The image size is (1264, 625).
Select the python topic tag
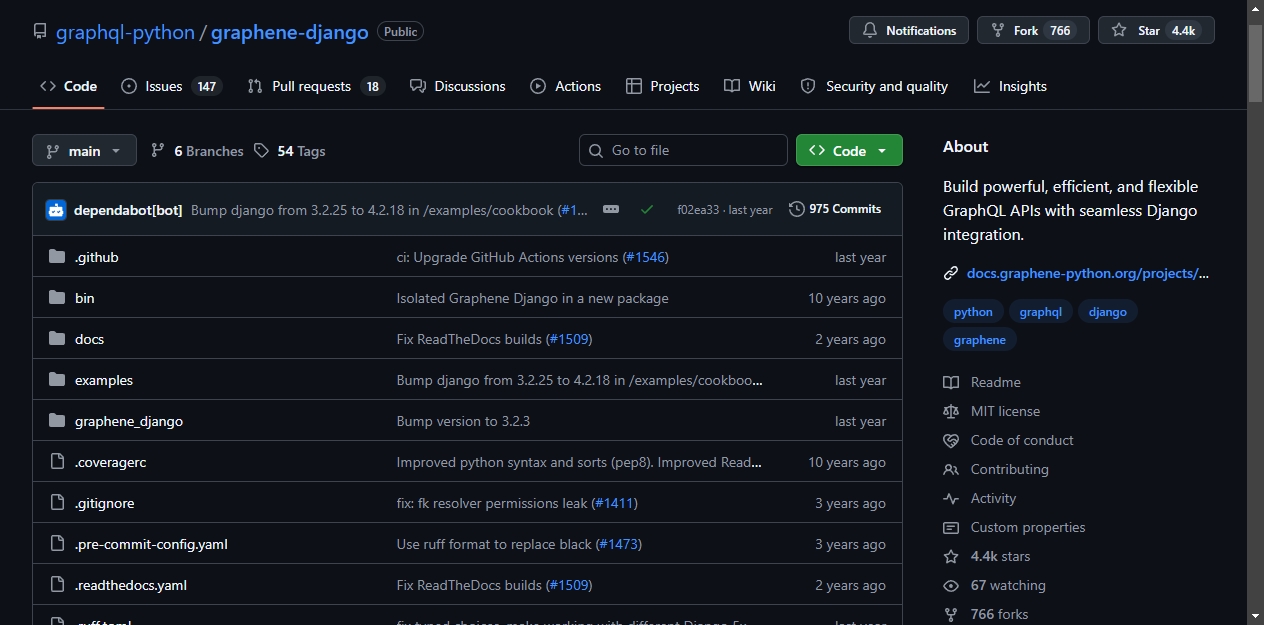(973, 312)
